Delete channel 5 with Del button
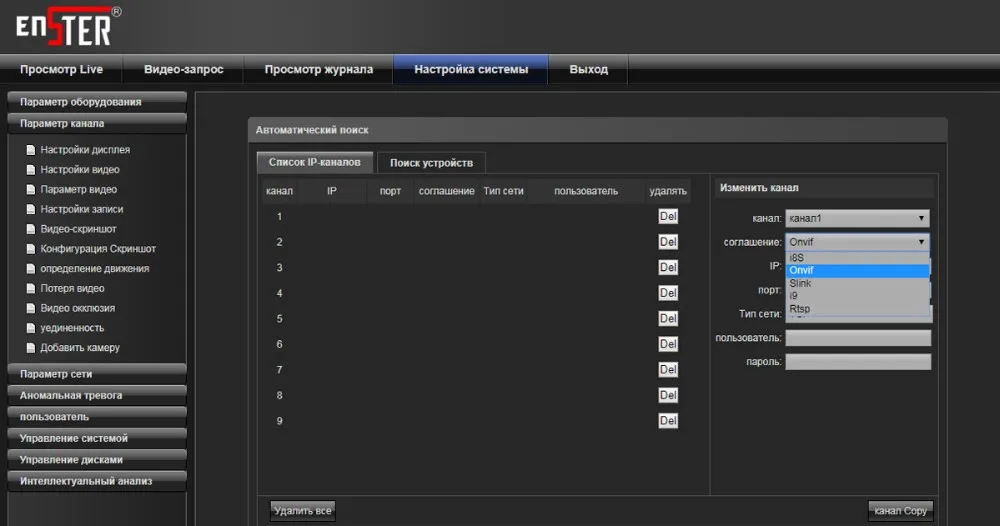Screen dimensions: 1000x526 668,318
